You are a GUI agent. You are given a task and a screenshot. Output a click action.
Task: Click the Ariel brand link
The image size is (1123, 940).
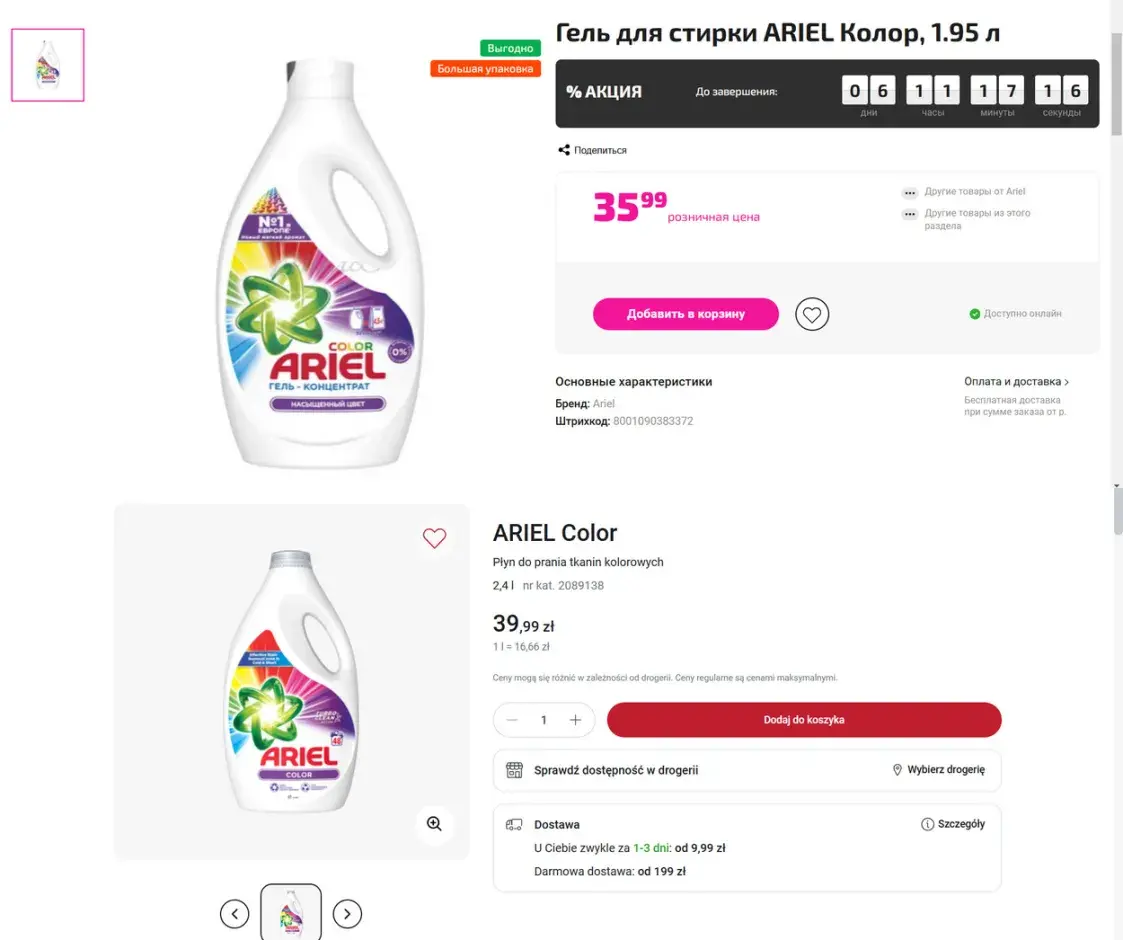click(604, 404)
